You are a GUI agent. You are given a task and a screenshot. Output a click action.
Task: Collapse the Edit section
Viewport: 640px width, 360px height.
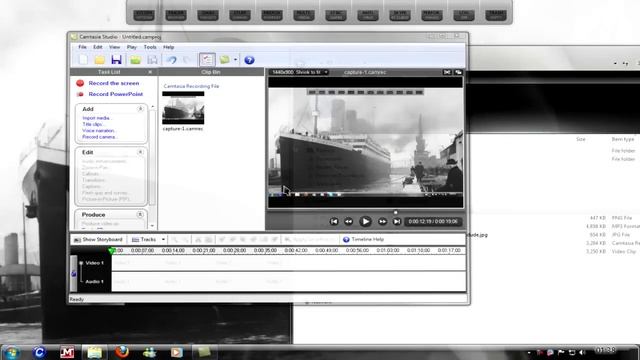tap(140, 152)
